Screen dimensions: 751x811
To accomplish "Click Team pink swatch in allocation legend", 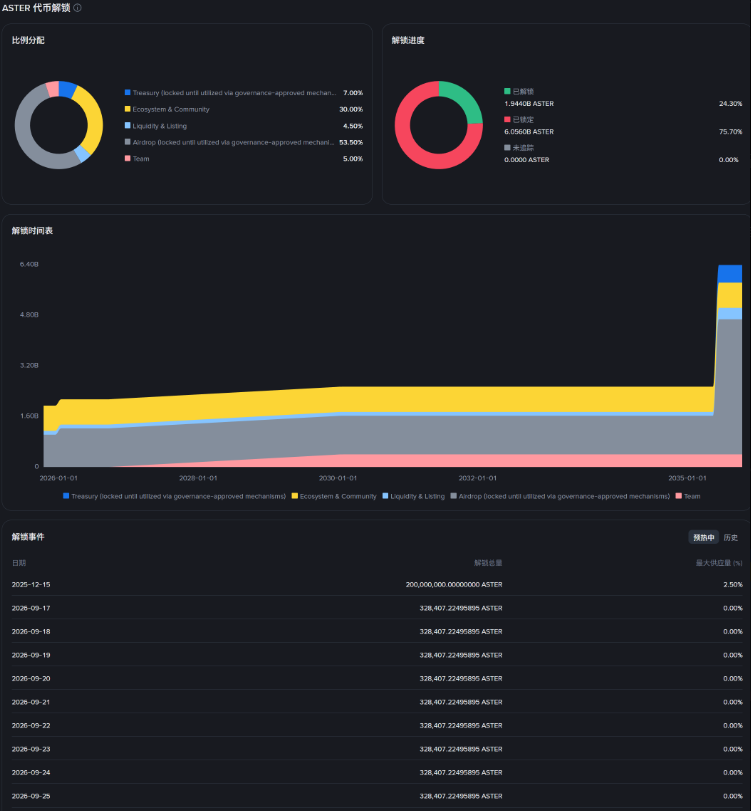I will click(127, 158).
